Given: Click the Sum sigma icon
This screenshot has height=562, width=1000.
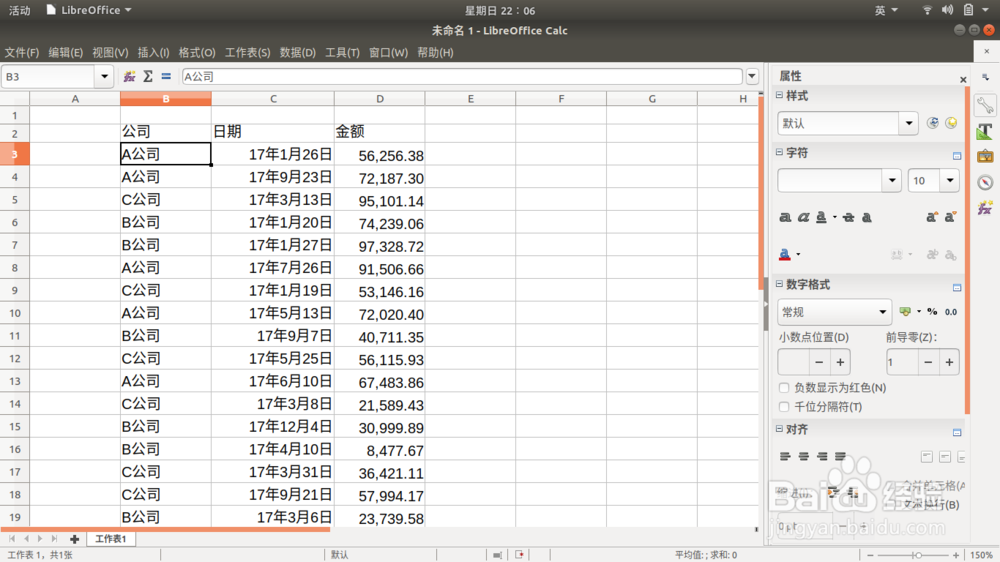Looking at the screenshot, I should pyautogui.click(x=148, y=77).
